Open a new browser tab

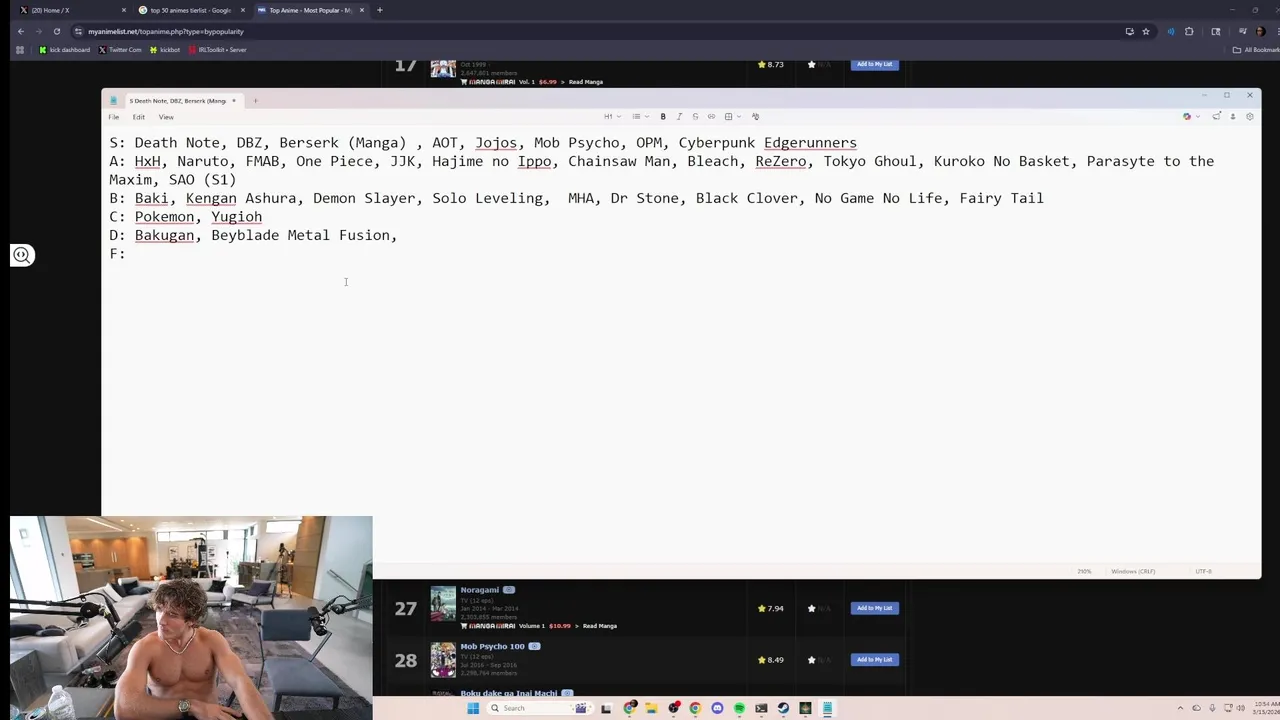pyautogui.click(x=380, y=10)
